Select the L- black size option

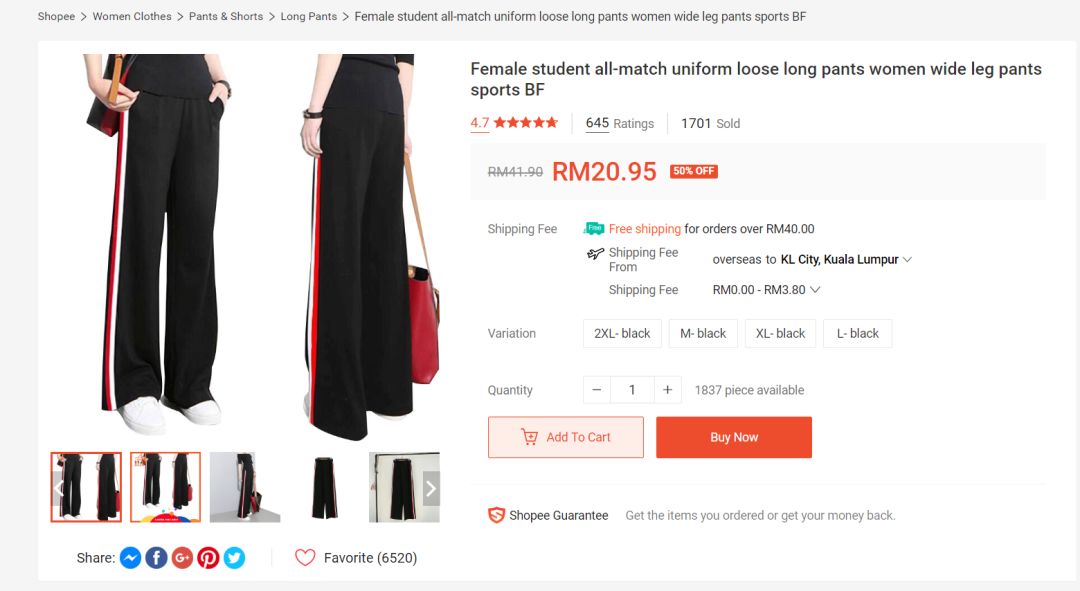point(857,334)
